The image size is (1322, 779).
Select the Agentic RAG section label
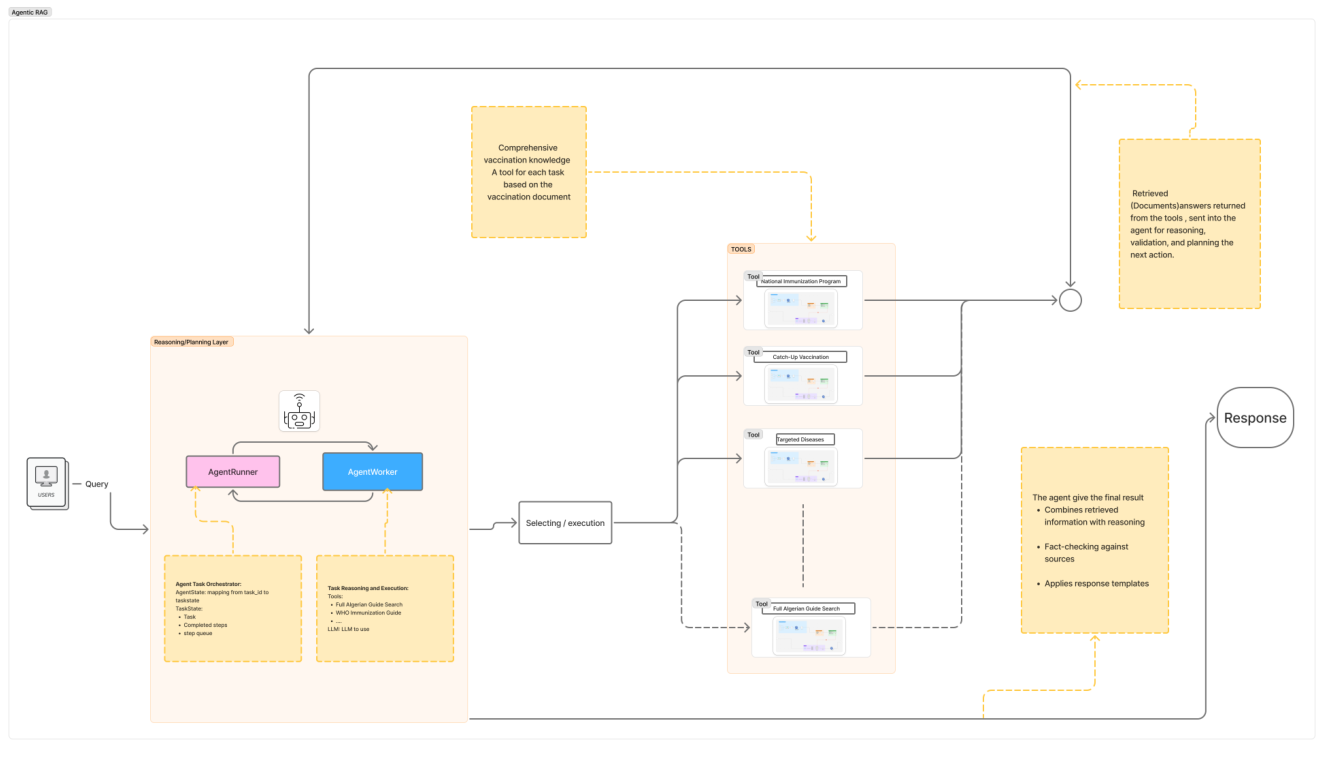coord(30,12)
